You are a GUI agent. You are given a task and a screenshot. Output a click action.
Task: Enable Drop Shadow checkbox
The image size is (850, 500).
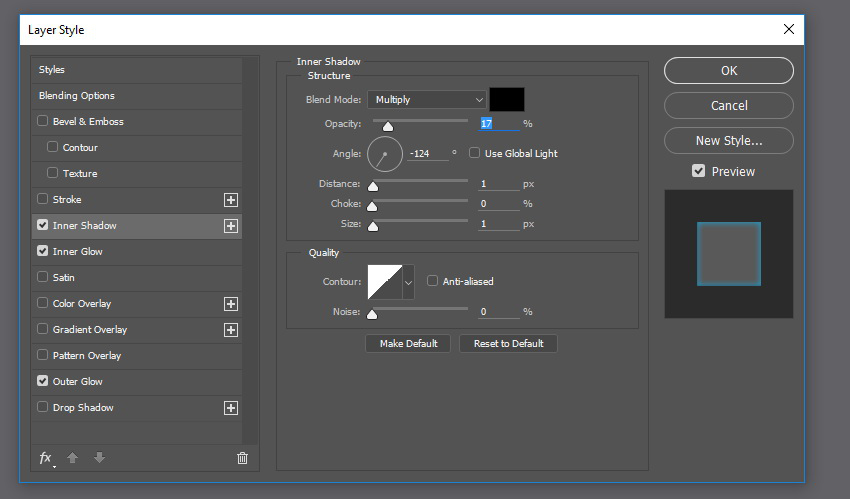(42, 407)
